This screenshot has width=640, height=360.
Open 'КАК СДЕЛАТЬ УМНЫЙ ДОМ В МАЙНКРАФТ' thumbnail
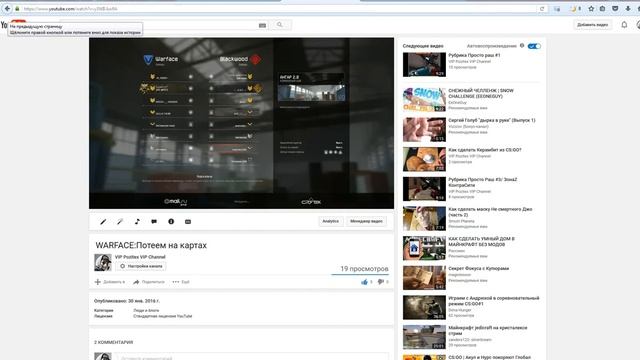click(x=424, y=248)
